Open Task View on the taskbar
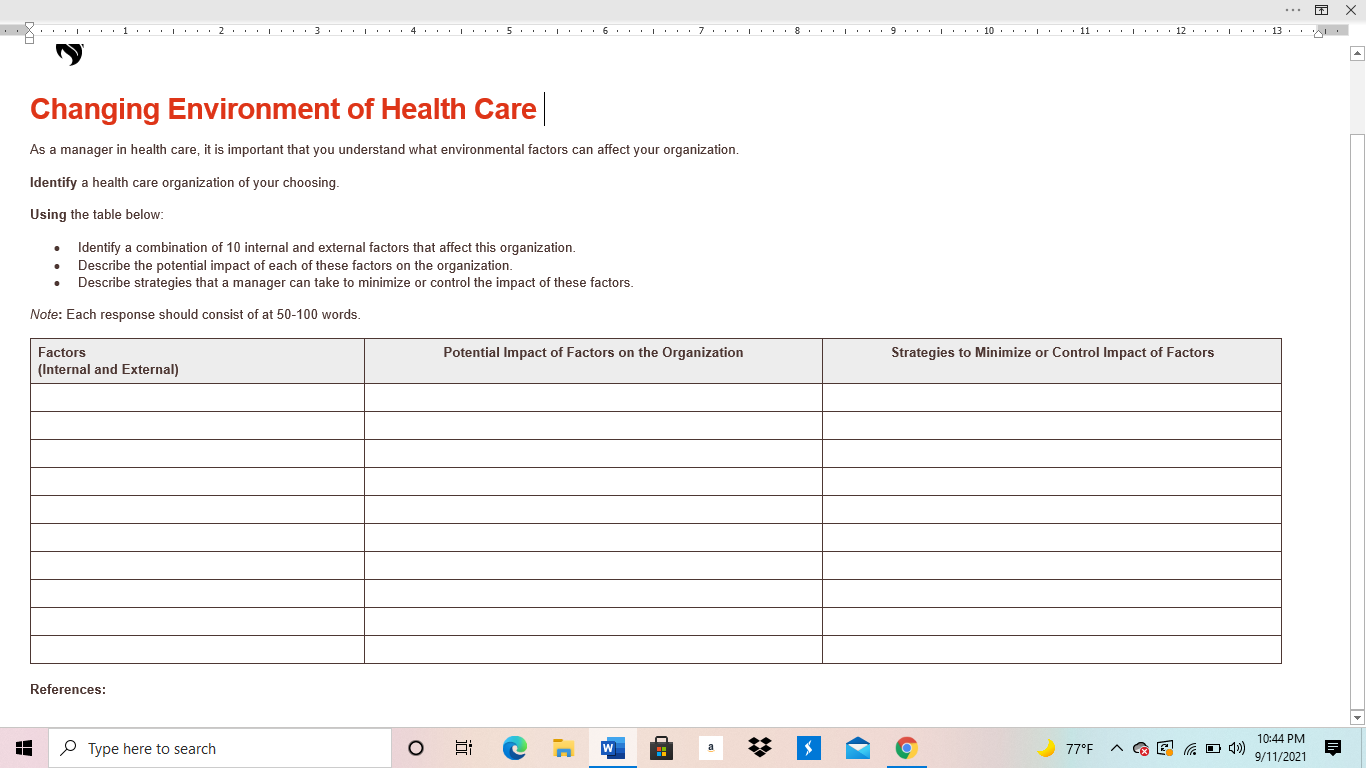The width and height of the screenshot is (1366, 768). point(464,748)
